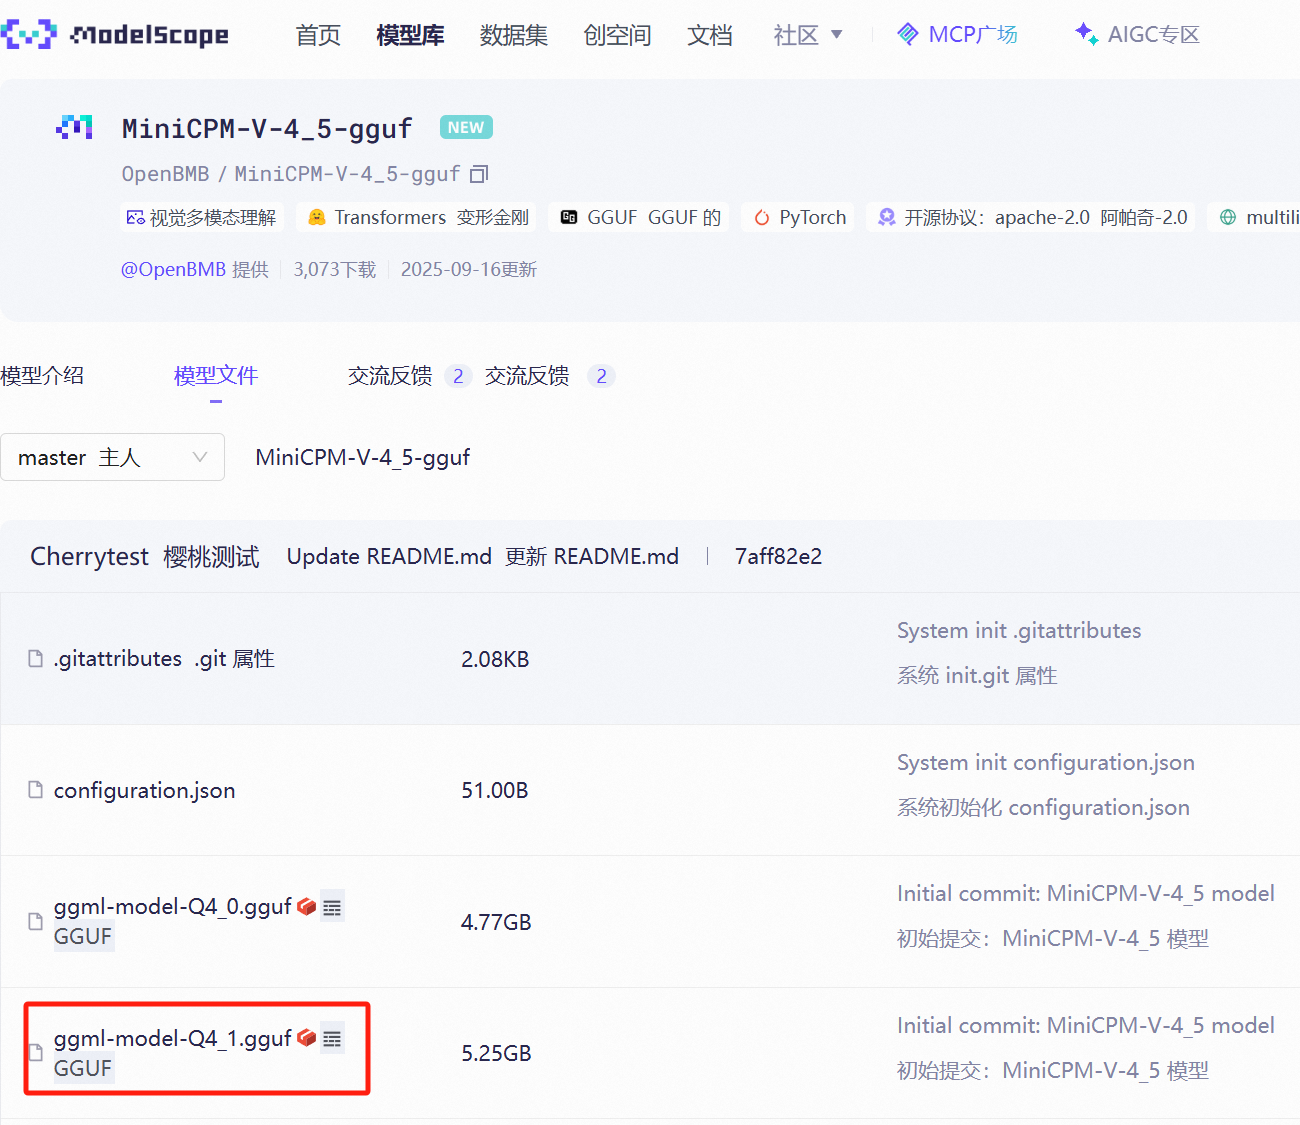Open the 创空间 navigation item
The height and width of the screenshot is (1125, 1300).
point(617,35)
